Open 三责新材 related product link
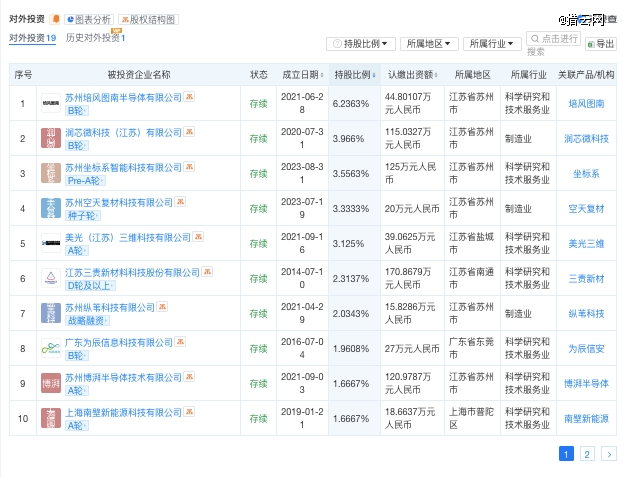Screen dimensions: 623x477 tap(586, 279)
